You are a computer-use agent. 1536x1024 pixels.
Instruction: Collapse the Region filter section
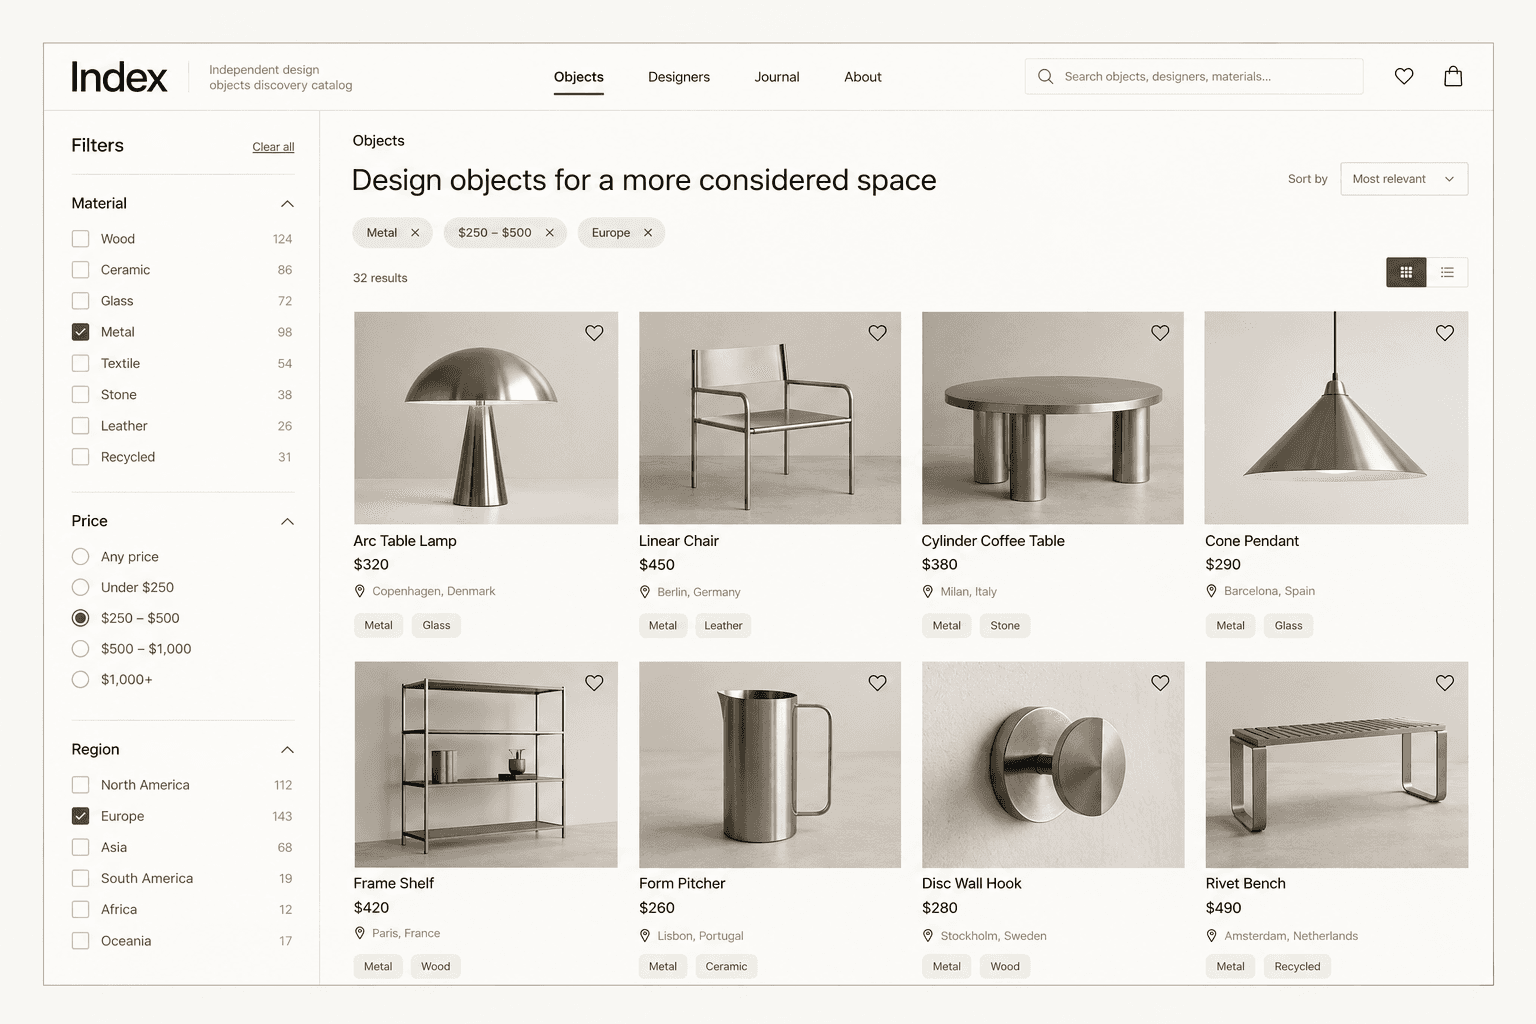tap(287, 750)
